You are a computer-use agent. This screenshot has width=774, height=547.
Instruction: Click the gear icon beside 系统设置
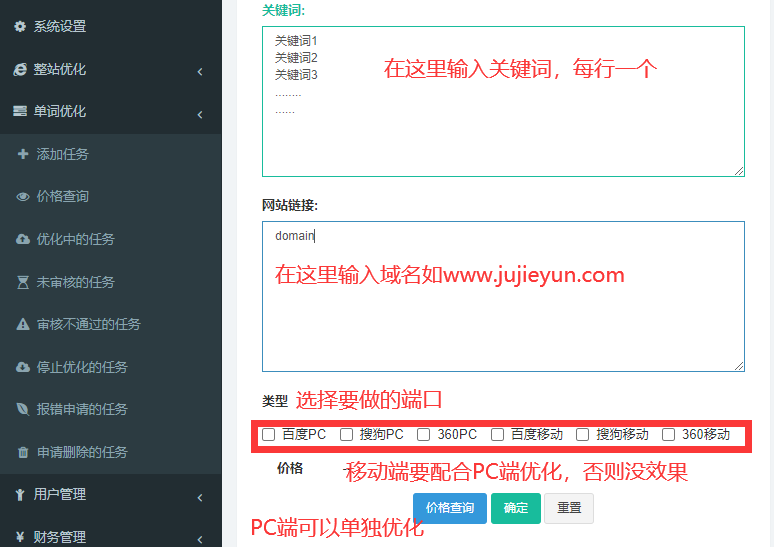19,27
